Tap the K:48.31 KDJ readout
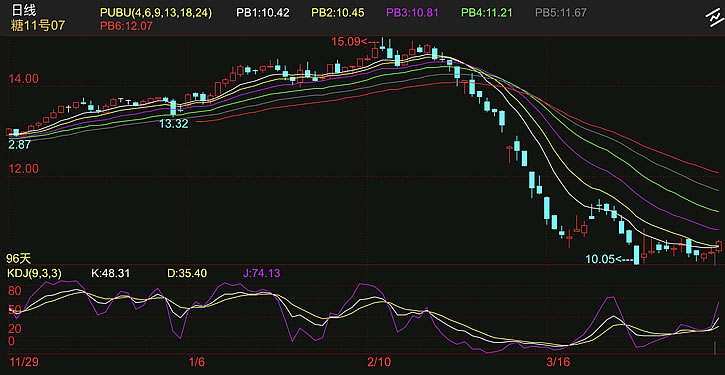This screenshot has height=375, width=725. click(x=110, y=273)
